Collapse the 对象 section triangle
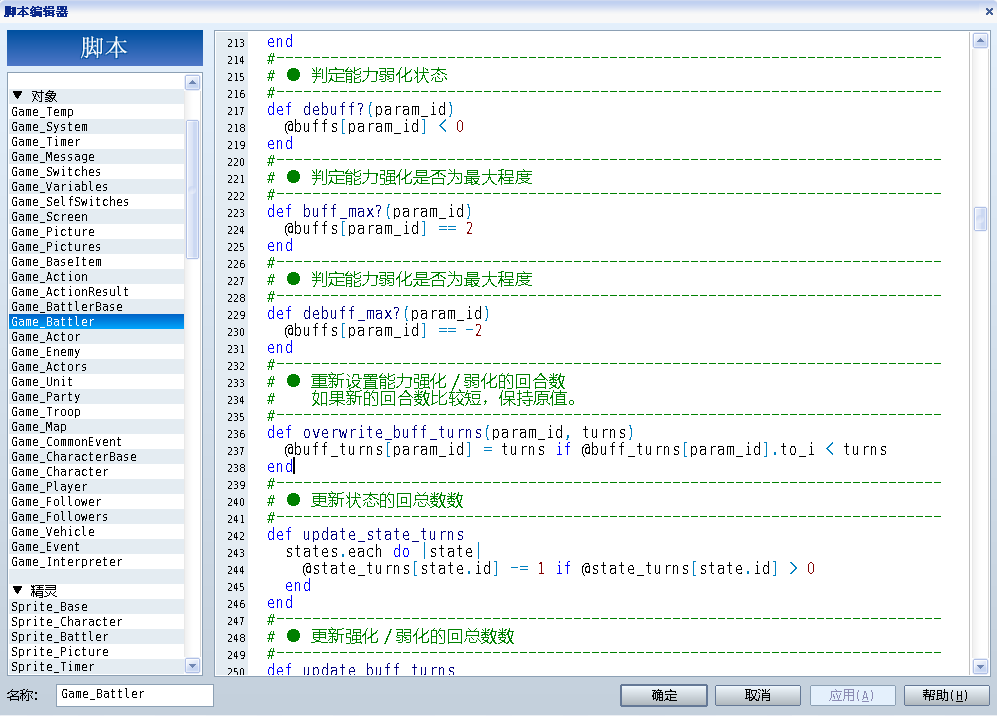The height and width of the screenshot is (716, 997). click(x=17, y=95)
